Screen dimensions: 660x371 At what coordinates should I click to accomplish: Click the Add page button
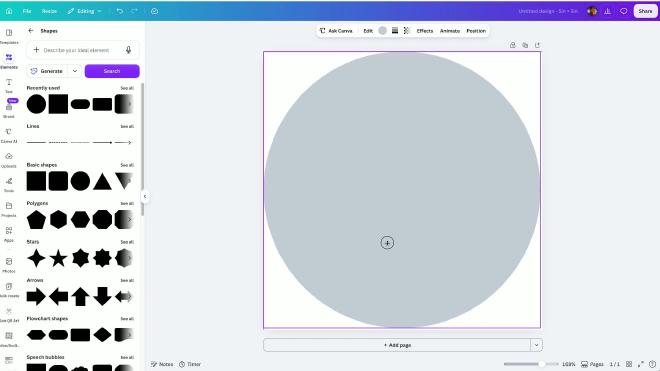click(x=397, y=345)
